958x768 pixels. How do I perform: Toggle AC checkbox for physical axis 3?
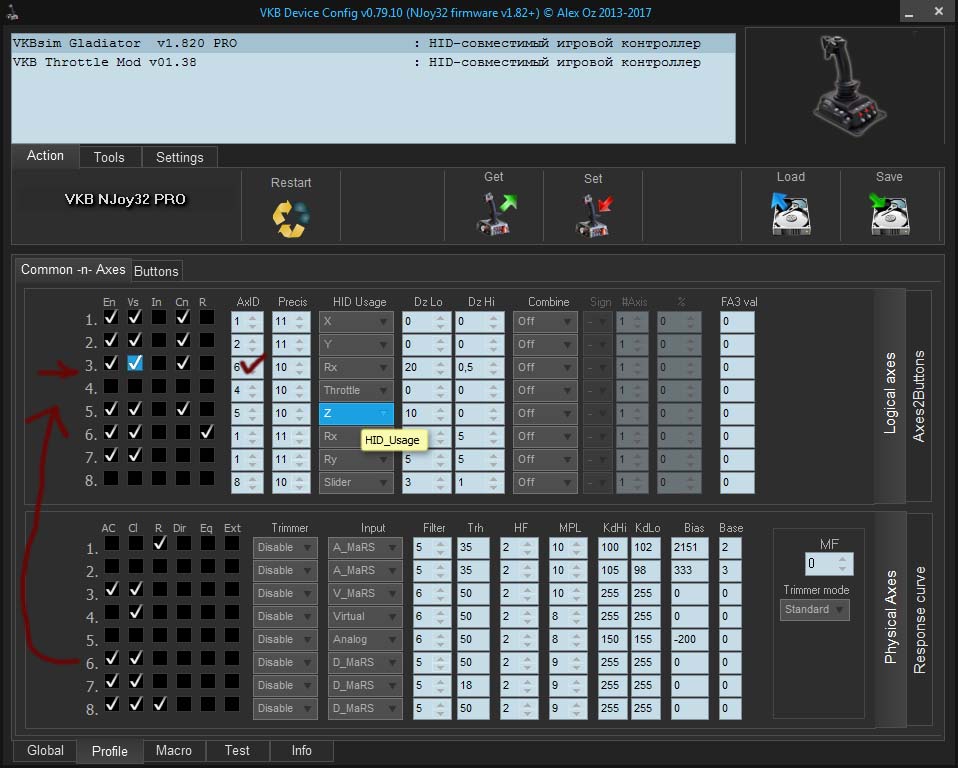pyautogui.click(x=112, y=588)
